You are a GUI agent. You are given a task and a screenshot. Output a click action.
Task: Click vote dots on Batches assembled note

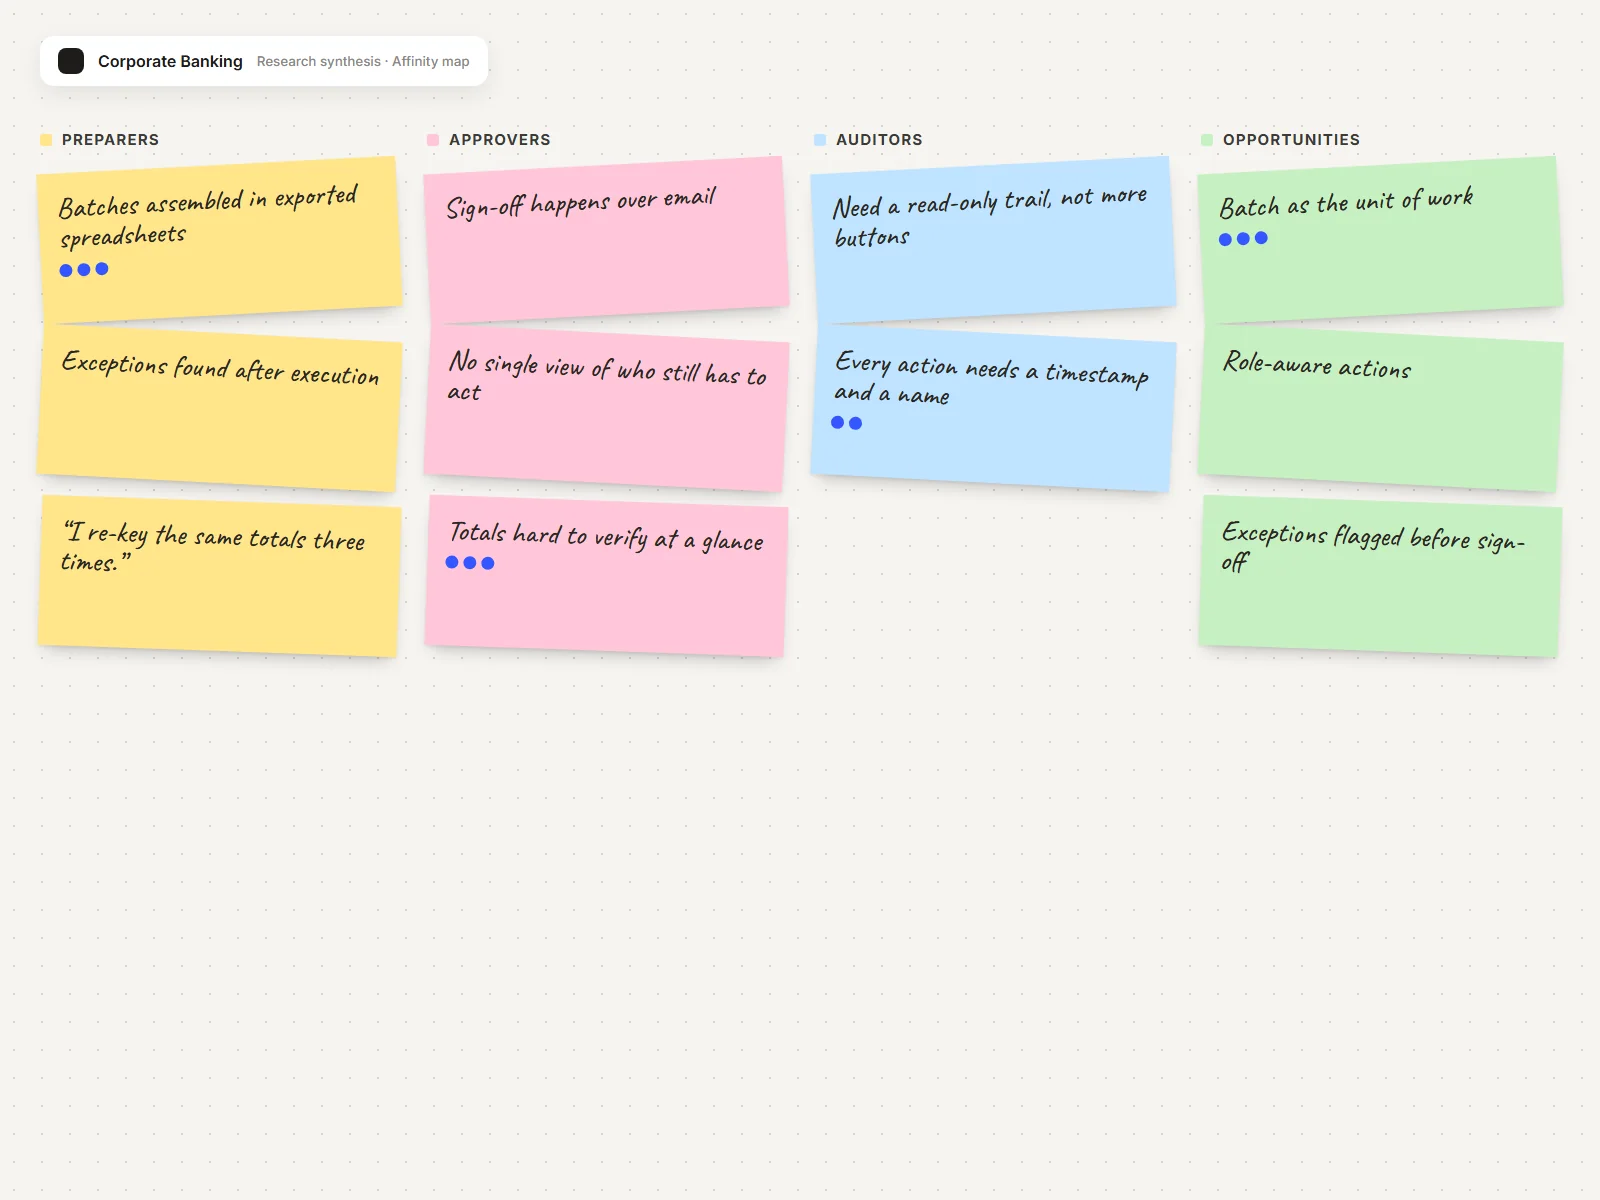84,270
